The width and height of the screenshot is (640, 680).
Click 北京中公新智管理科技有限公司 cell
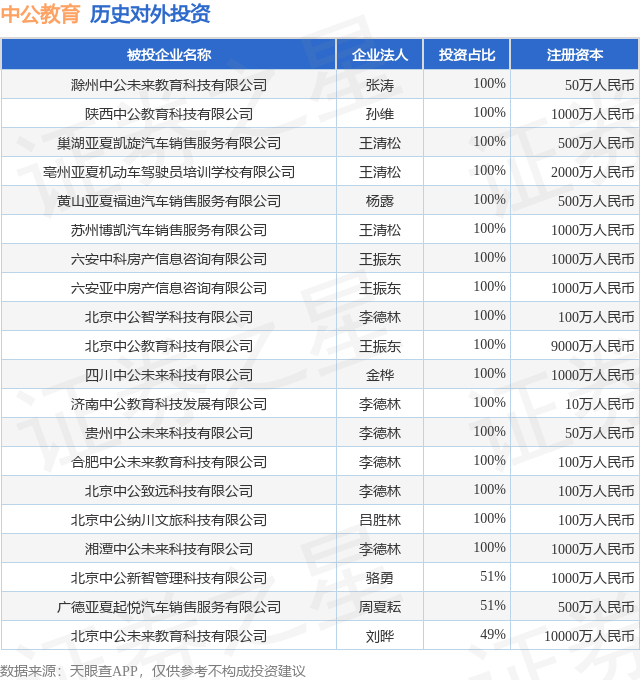(169, 579)
